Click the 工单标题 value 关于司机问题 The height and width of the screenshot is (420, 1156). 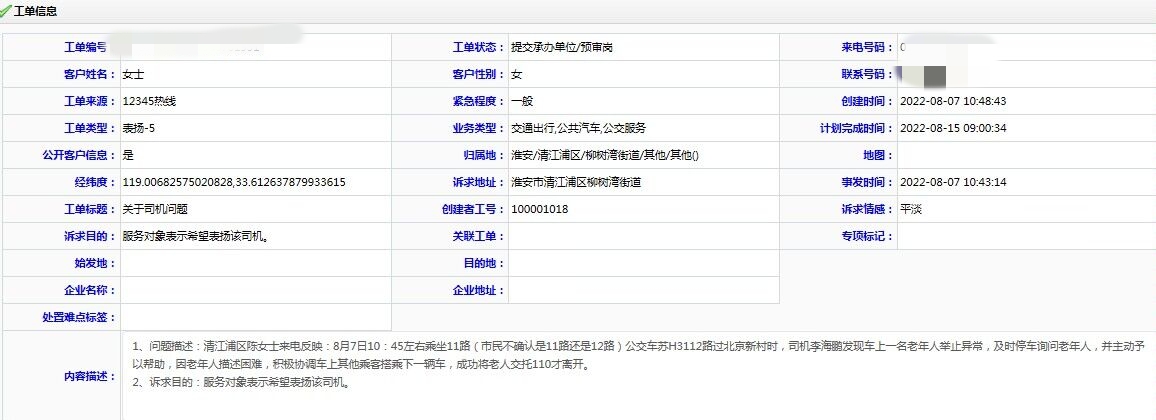coord(155,209)
